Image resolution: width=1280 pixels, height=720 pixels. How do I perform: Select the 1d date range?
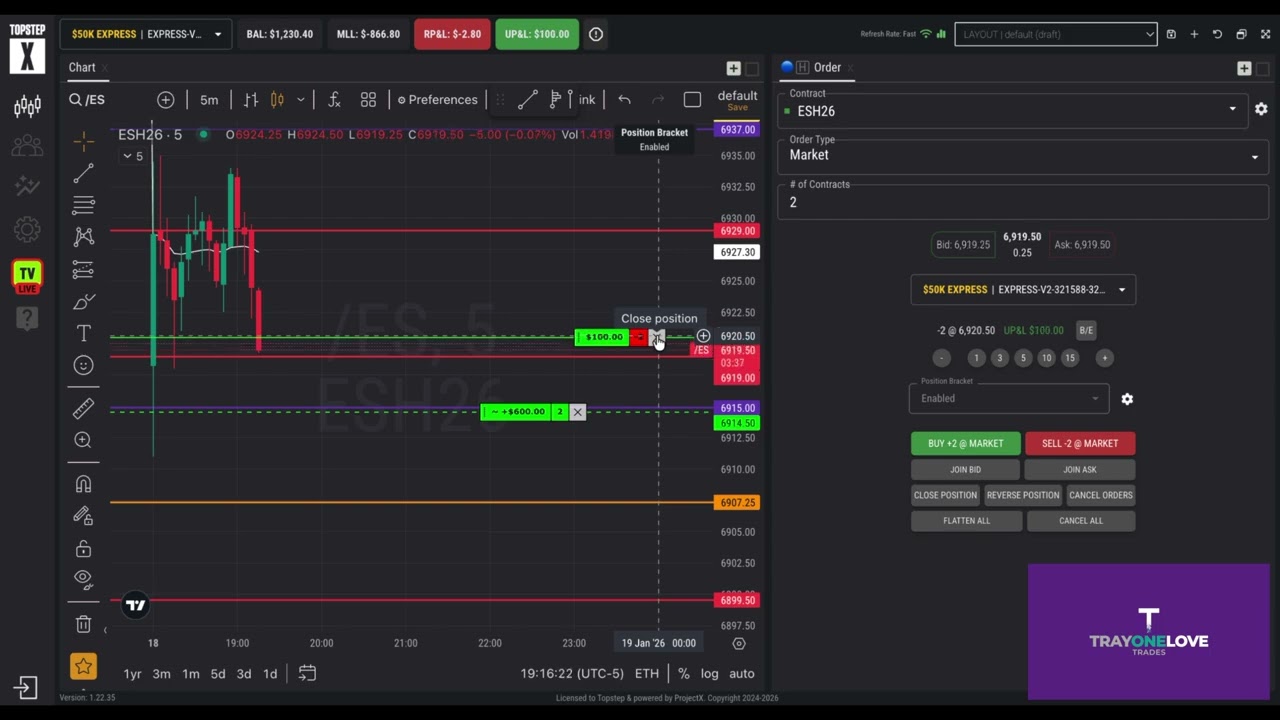(270, 674)
